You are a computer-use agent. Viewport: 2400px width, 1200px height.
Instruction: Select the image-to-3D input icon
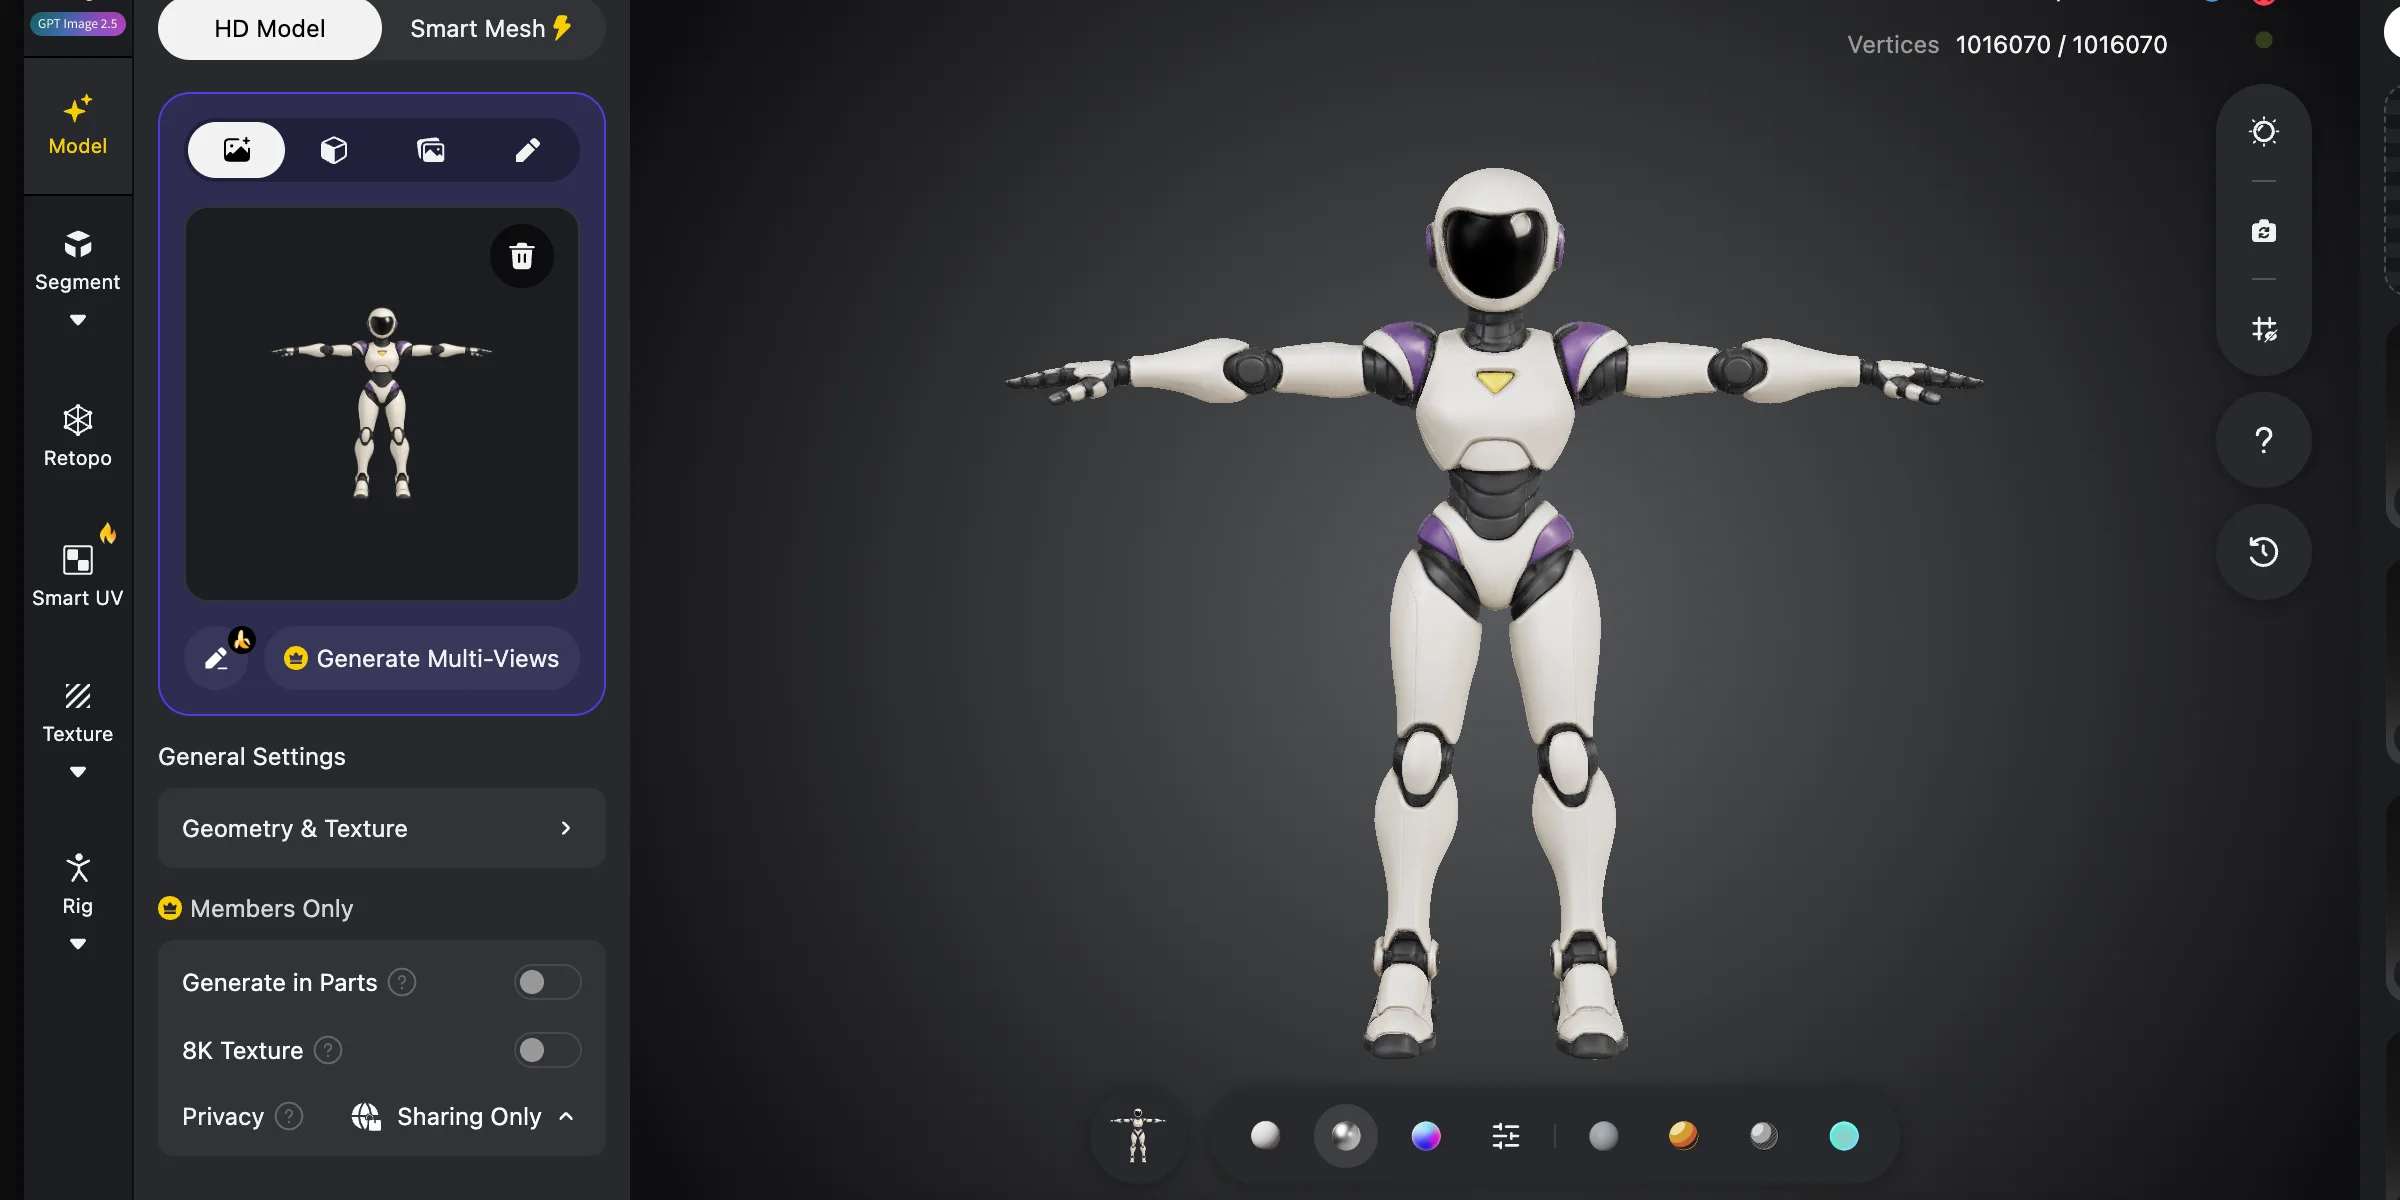pyautogui.click(x=237, y=150)
